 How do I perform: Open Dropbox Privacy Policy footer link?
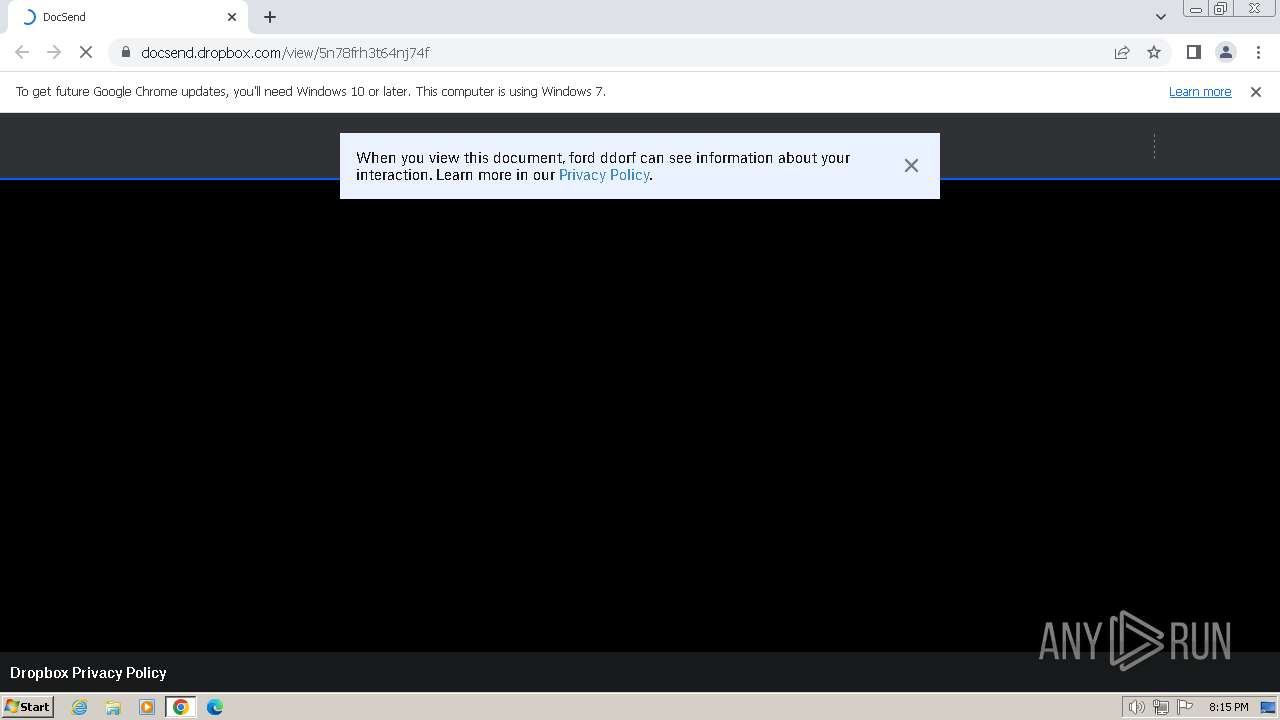coord(88,673)
